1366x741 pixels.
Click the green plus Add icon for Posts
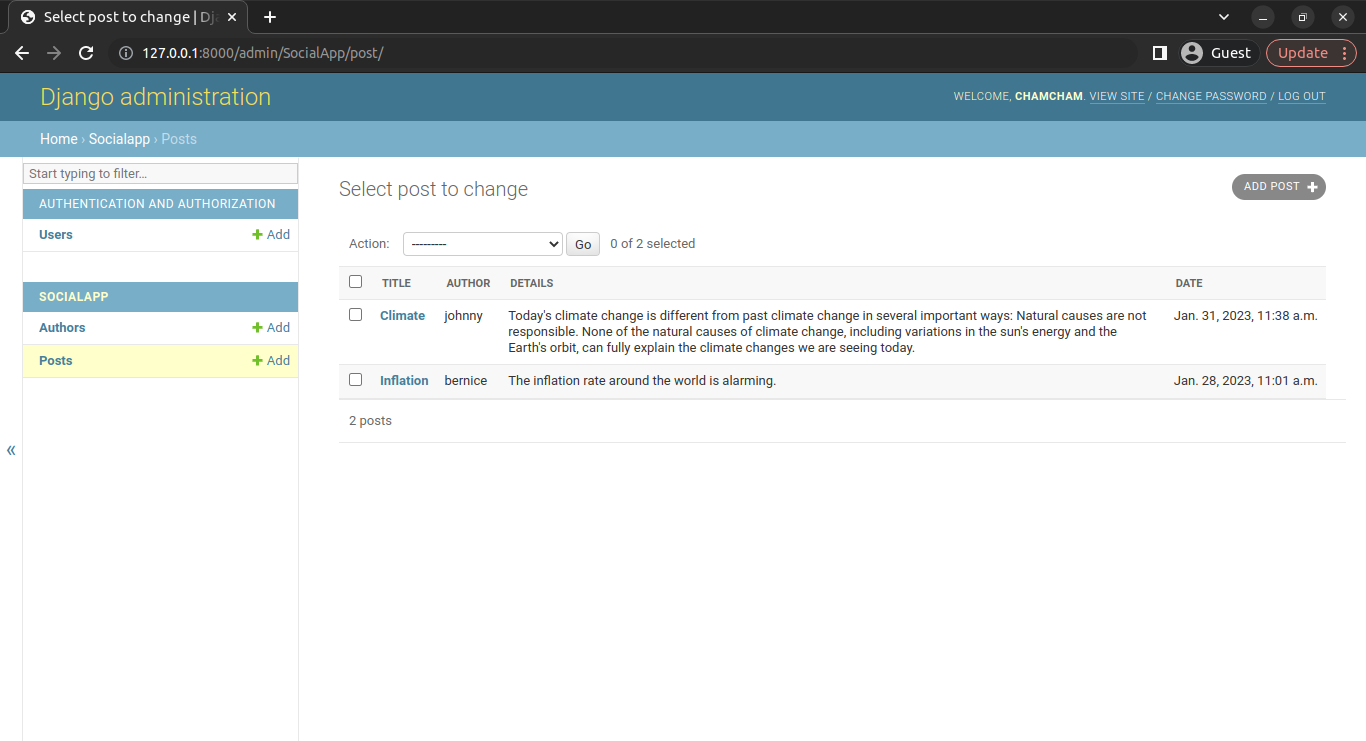[258, 361]
